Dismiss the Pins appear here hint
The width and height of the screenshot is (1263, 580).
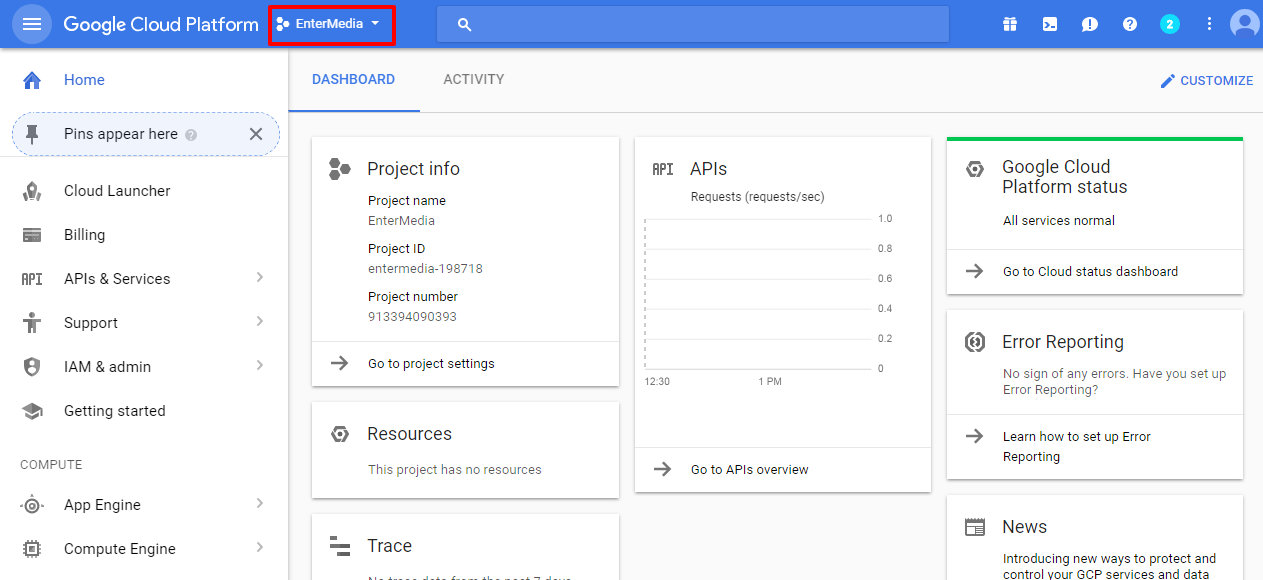pos(256,134)
